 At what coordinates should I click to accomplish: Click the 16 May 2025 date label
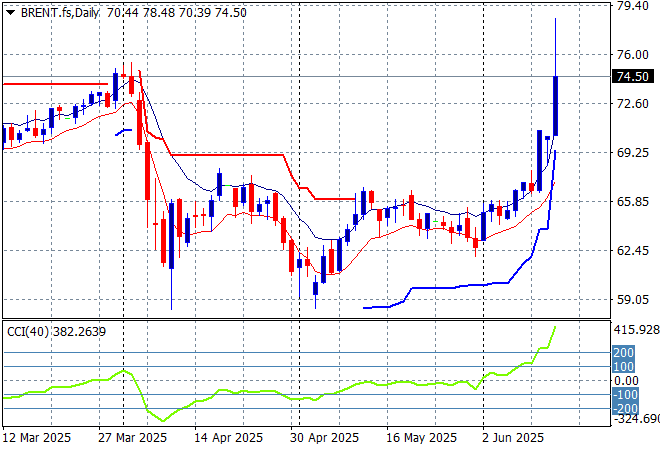[x=421, y=438]
